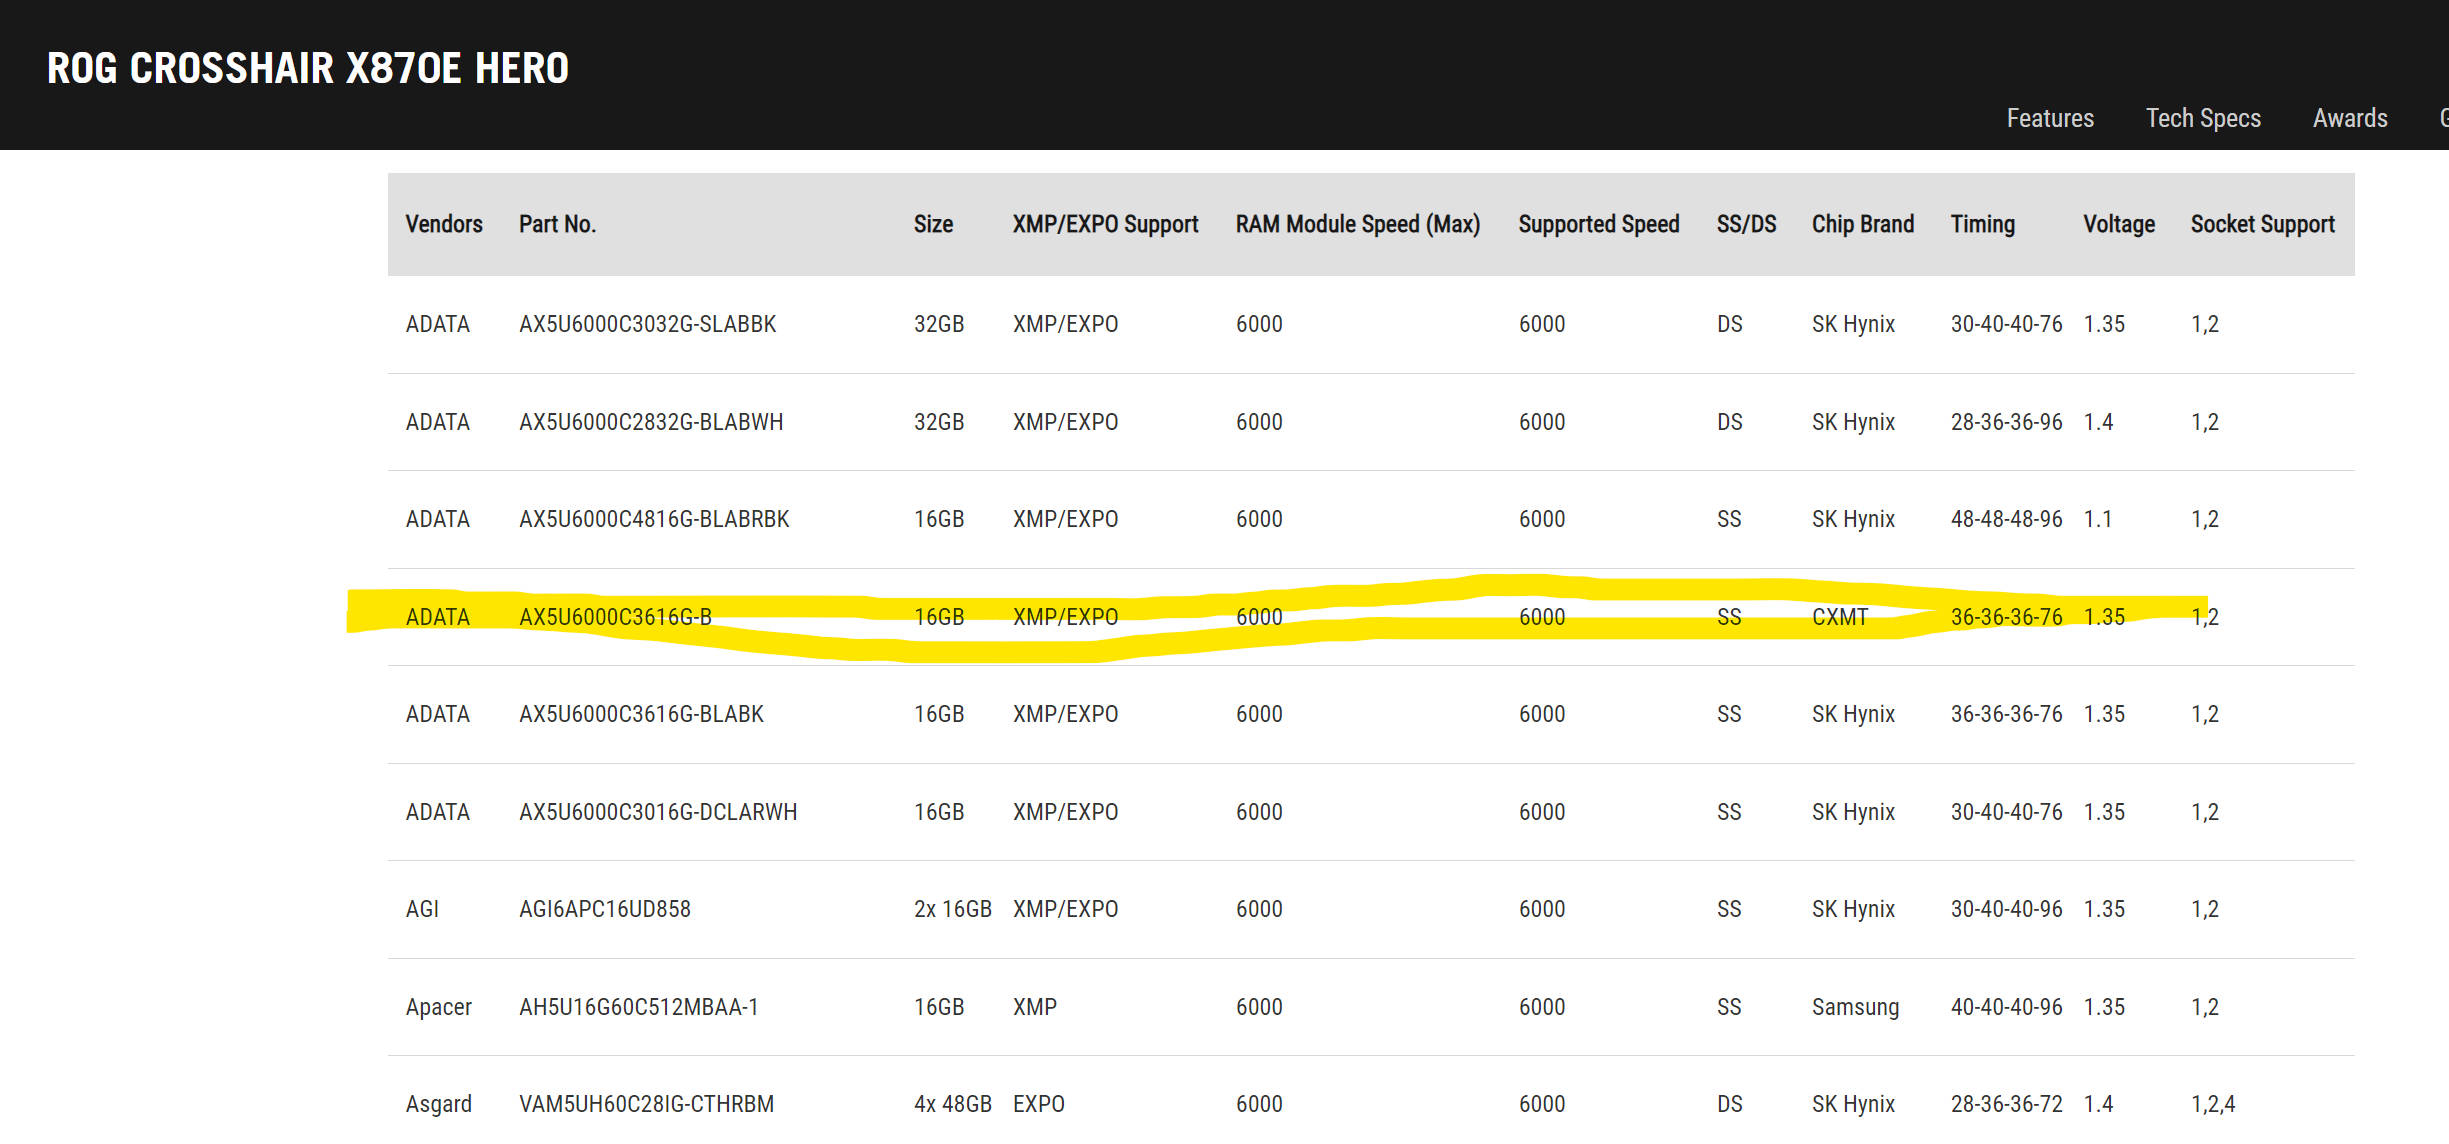Click the Chip Brand column header
The height and width of the screenshot is (1144, 2449).
[1862, 224]
